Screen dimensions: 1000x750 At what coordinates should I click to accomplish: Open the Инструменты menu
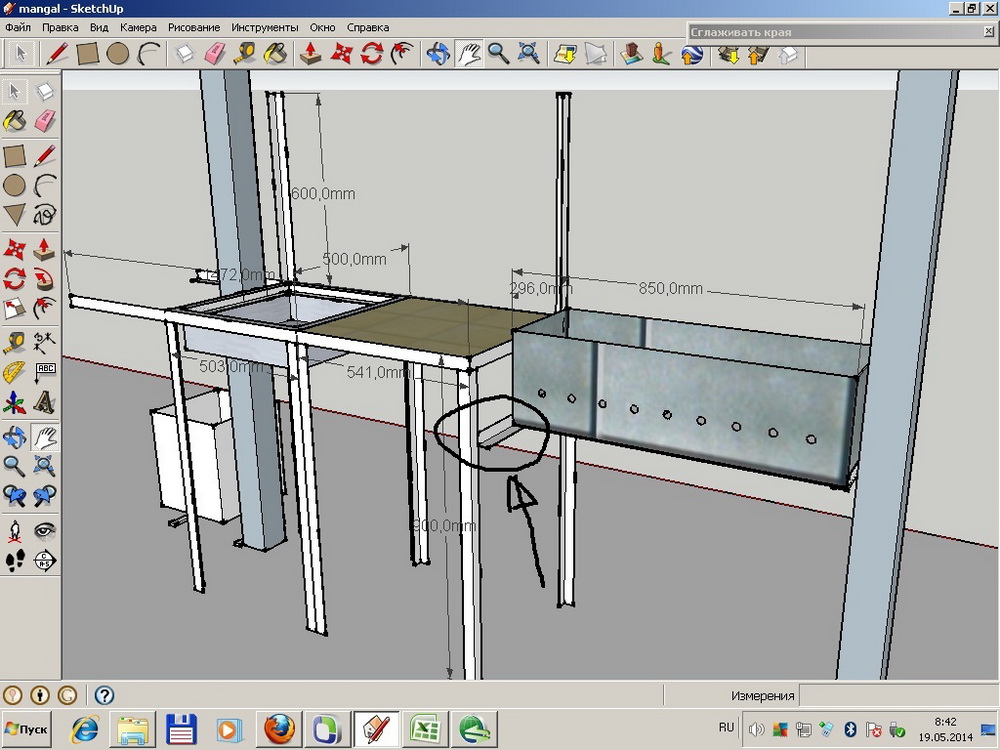(265, 27)
